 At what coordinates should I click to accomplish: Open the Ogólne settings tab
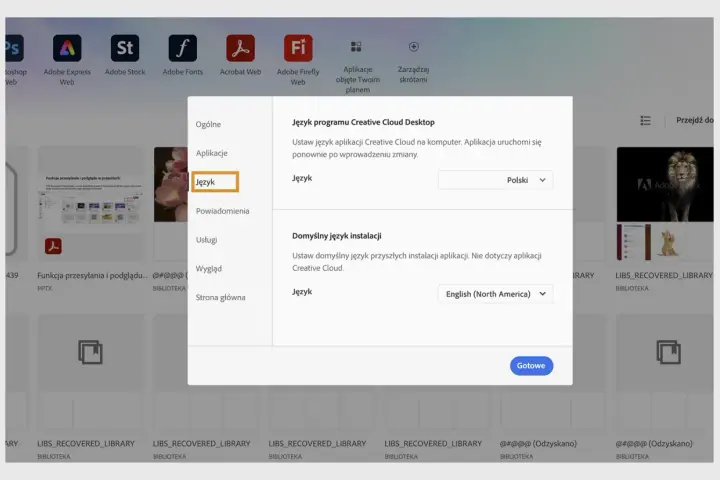coord(208,124)
